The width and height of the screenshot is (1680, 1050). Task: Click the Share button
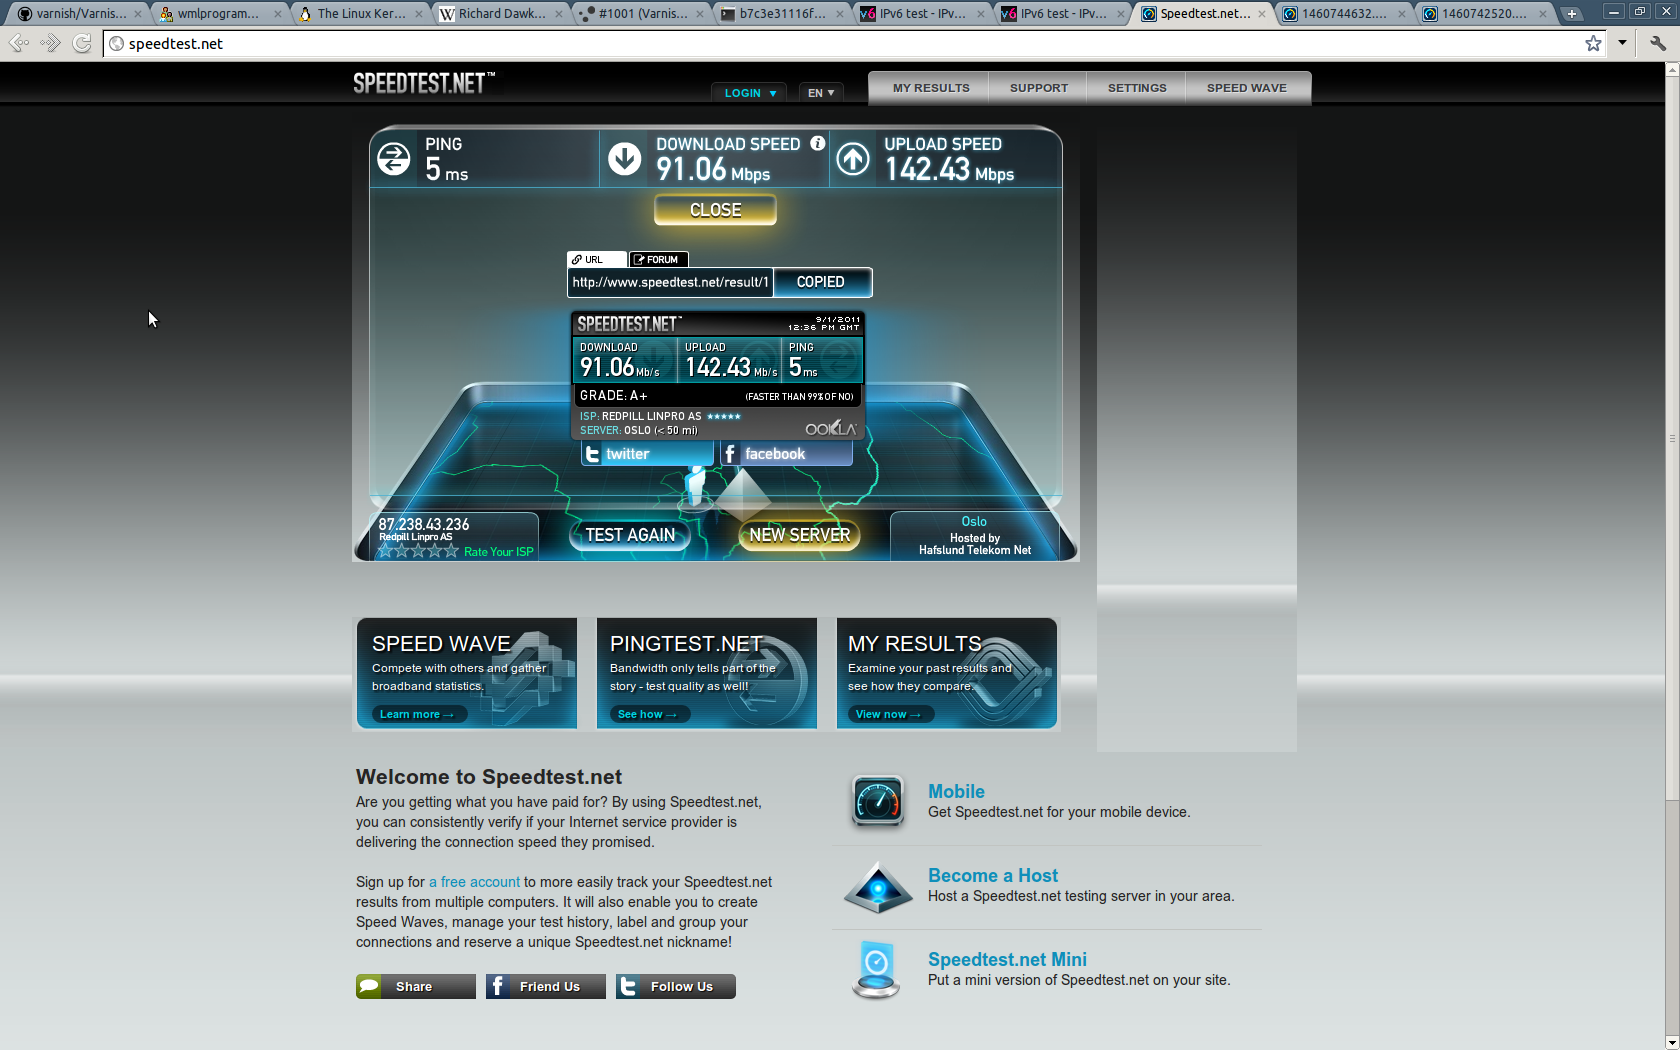pos(416,986)
